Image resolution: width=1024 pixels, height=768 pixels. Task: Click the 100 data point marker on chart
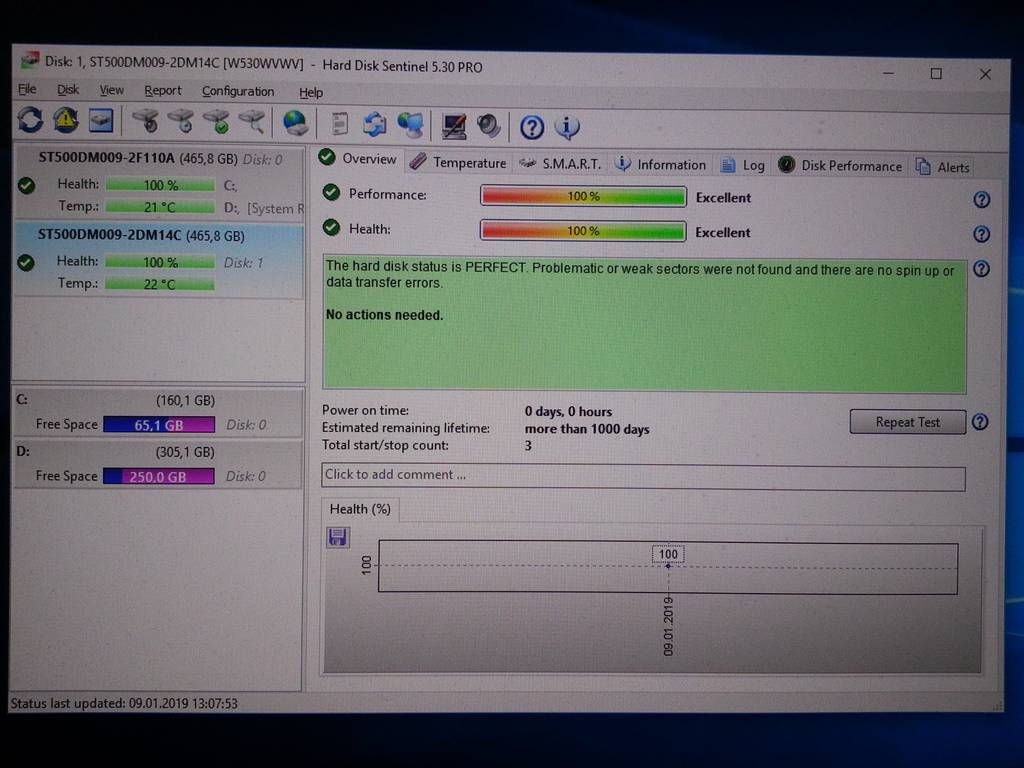tap(668, 566)
